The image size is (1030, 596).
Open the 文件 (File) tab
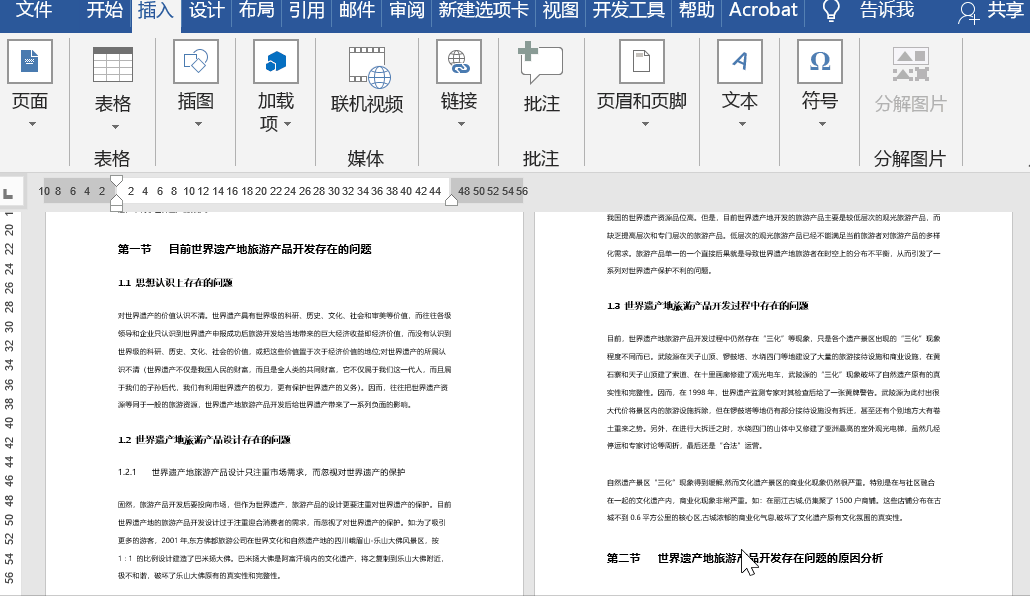pyautogui.click(x=33, y=10)
